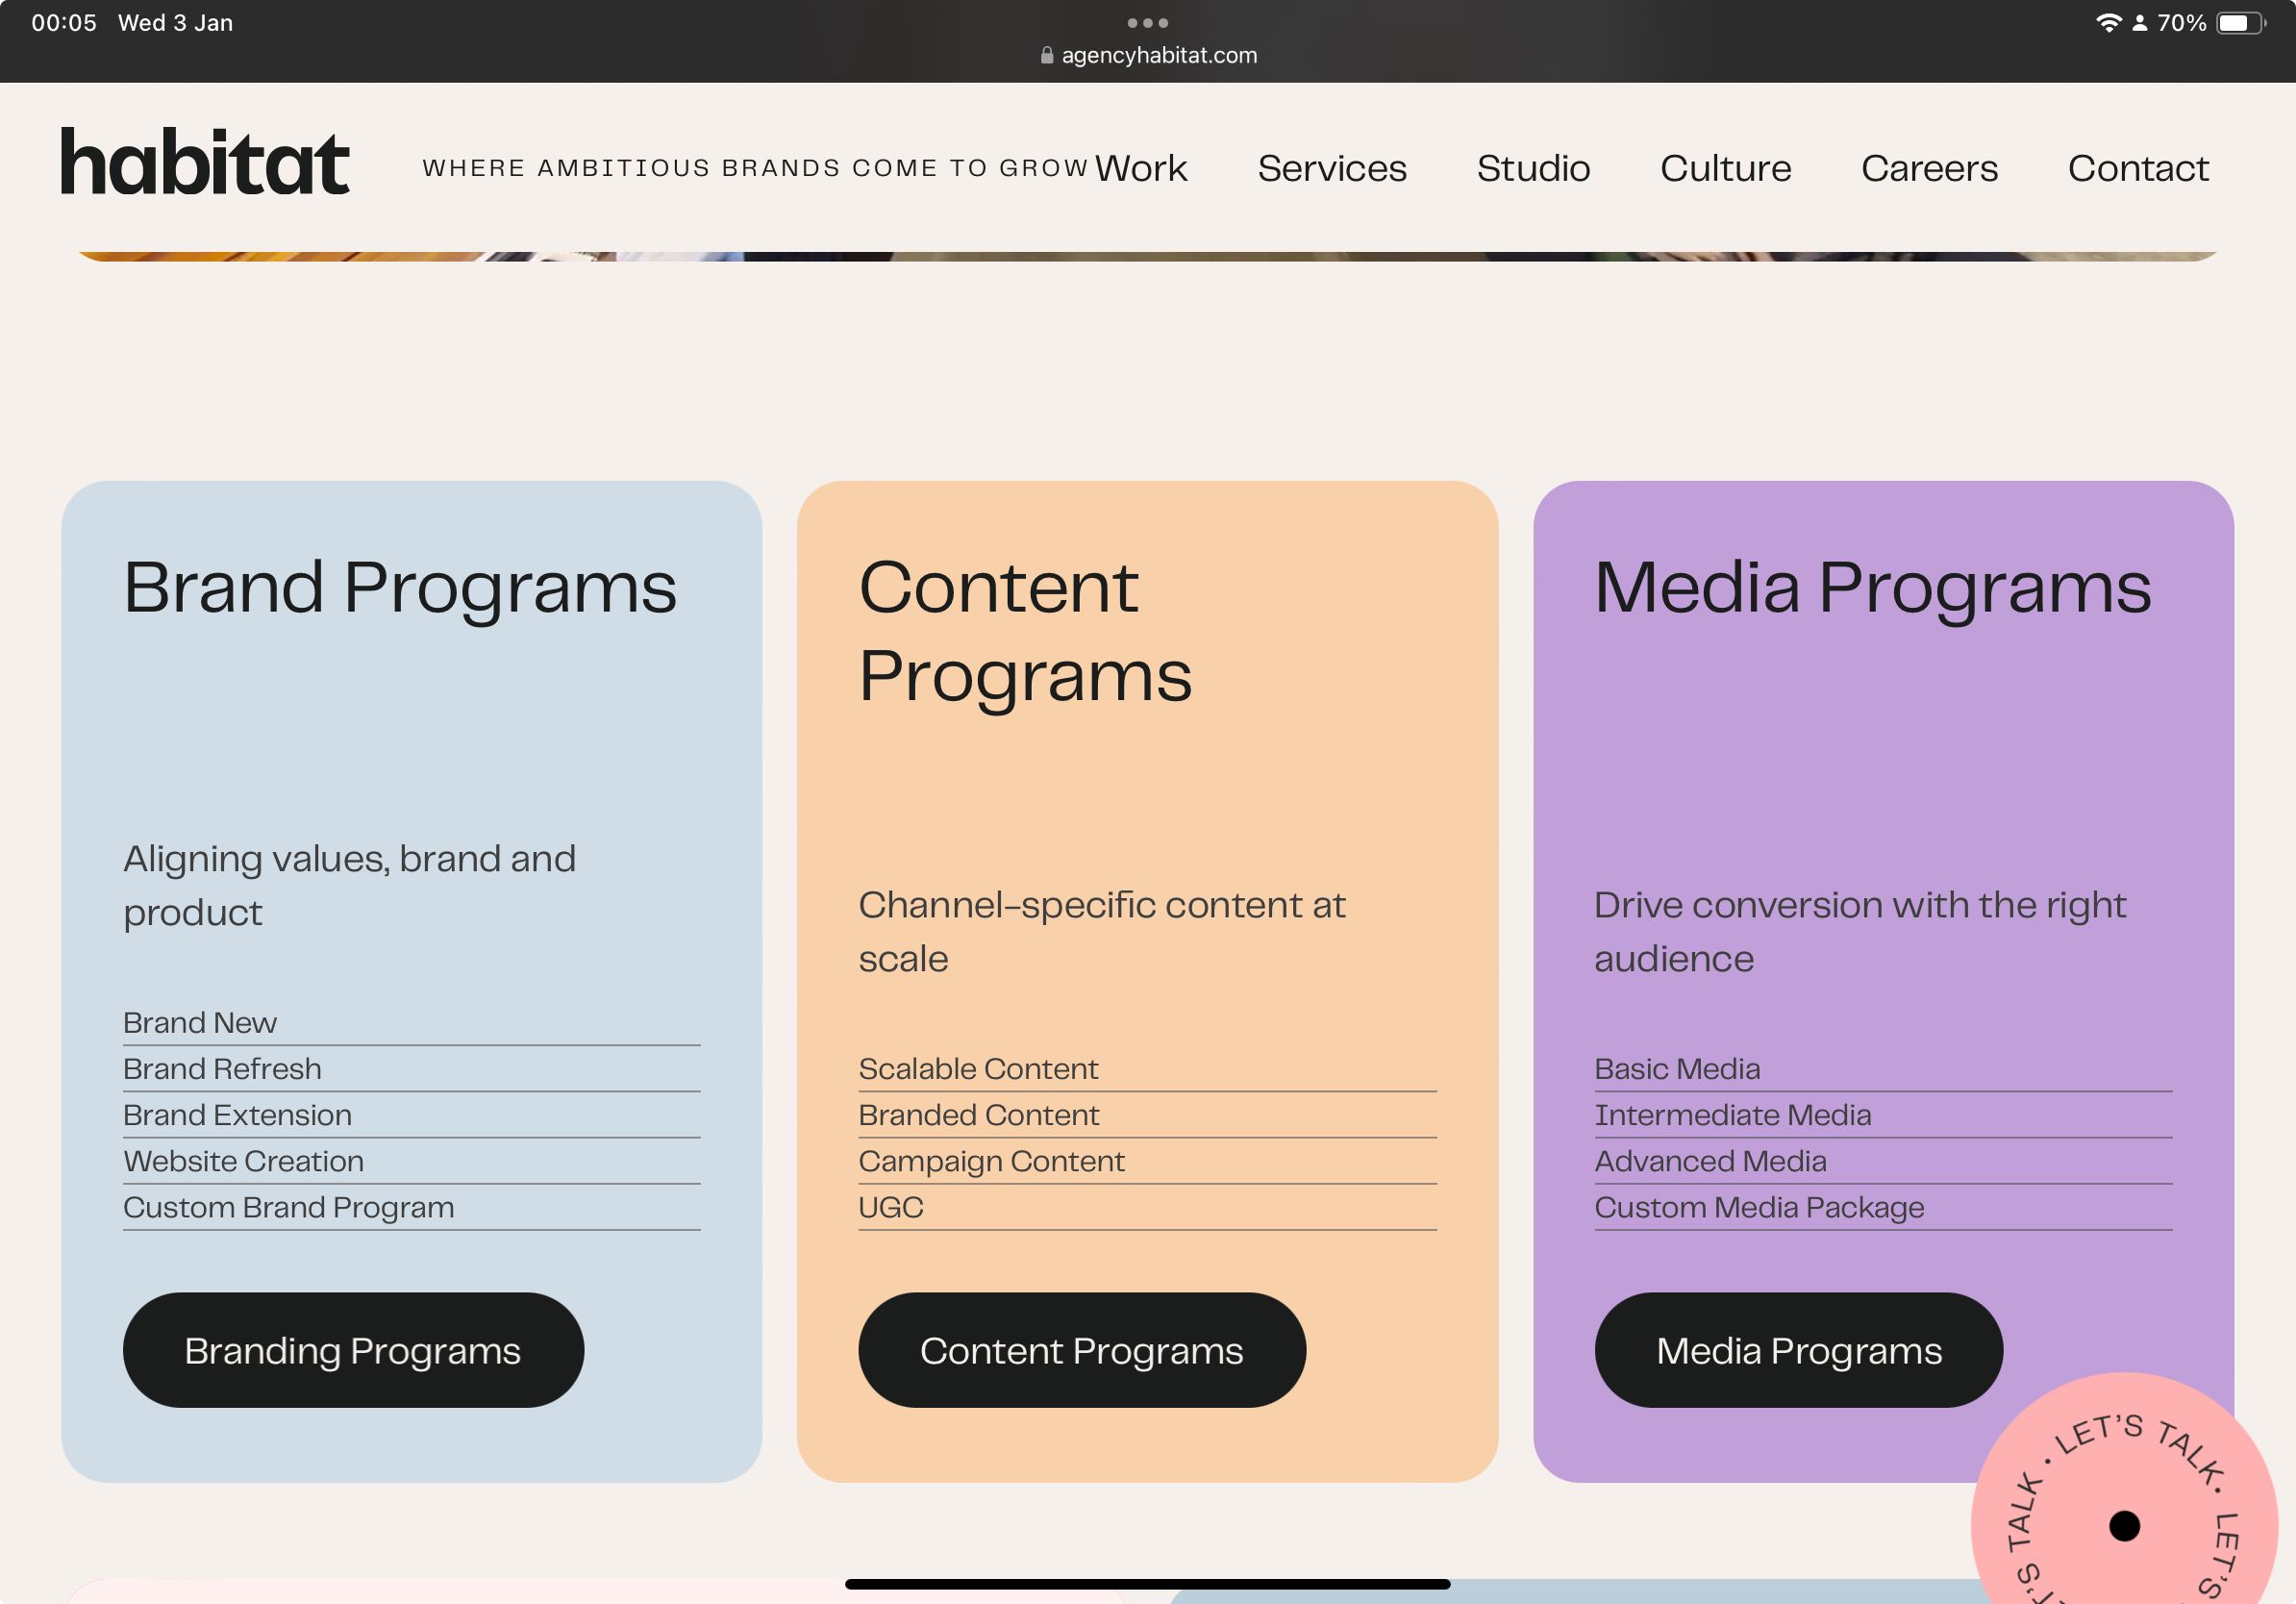Click the lock icon in address bar

pyautogui.click(x=1046, y=56)
